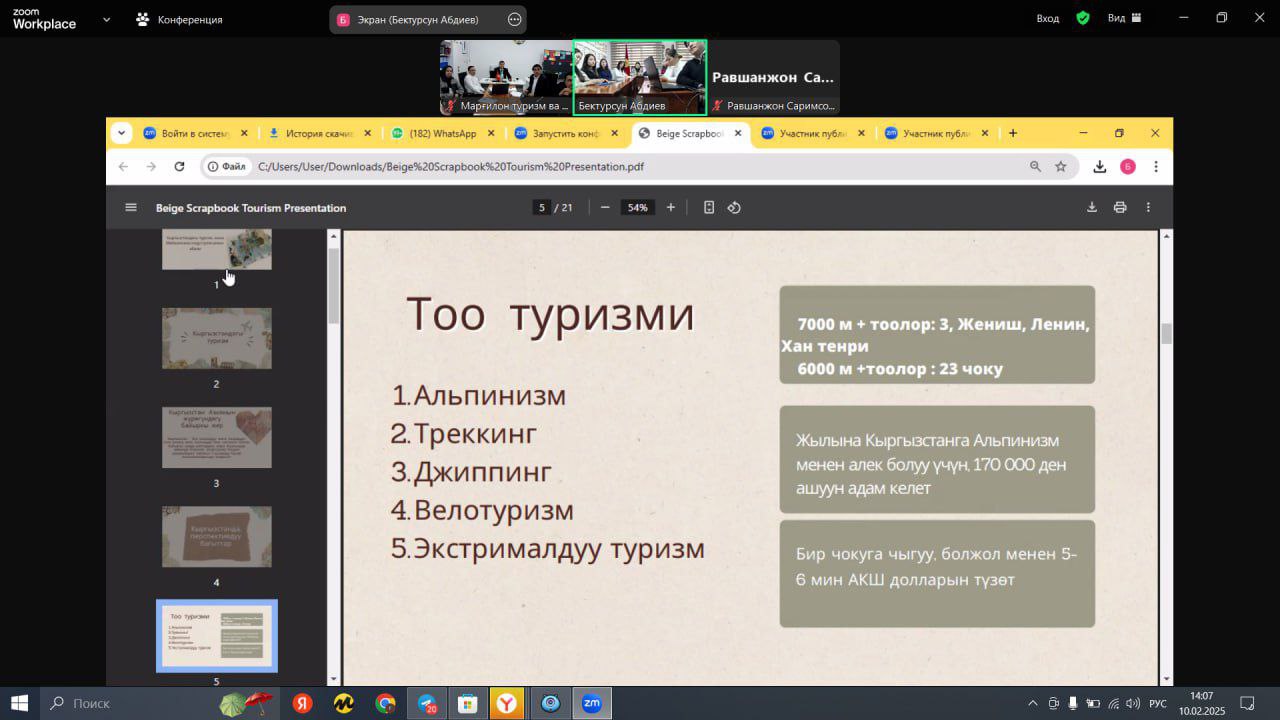Print the PDF document
The image size is (1280, 720).
pos(1120,207)
